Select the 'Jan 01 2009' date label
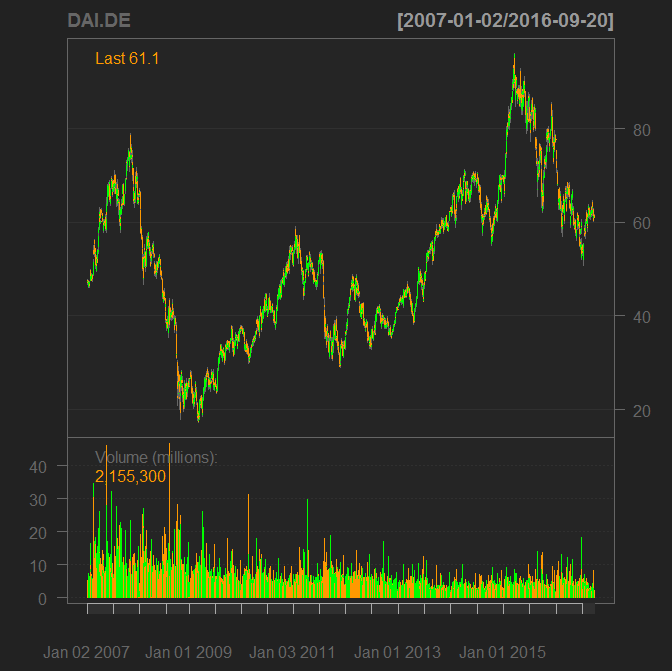Viewport: 672px width, 671px height. (x=189, y=652)
